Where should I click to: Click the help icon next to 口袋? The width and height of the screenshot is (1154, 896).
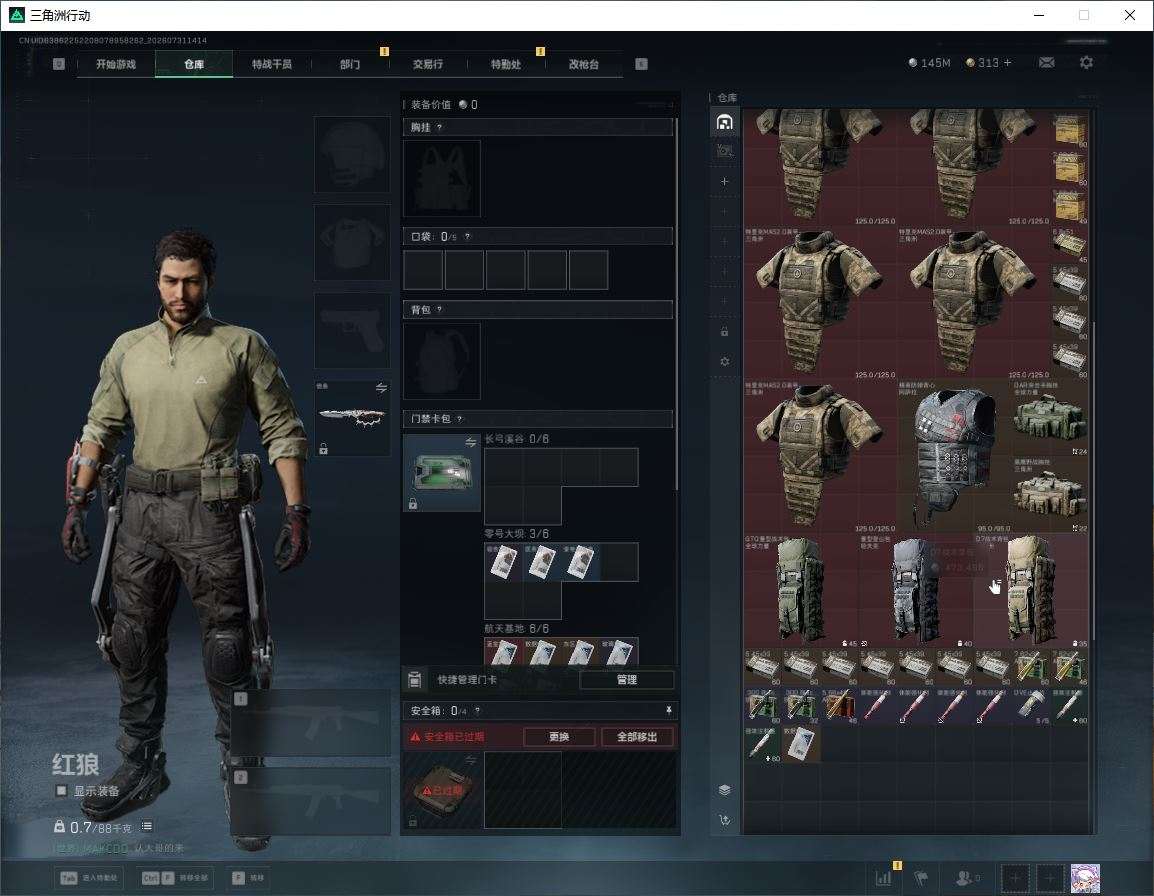click(x=467, y=236)
